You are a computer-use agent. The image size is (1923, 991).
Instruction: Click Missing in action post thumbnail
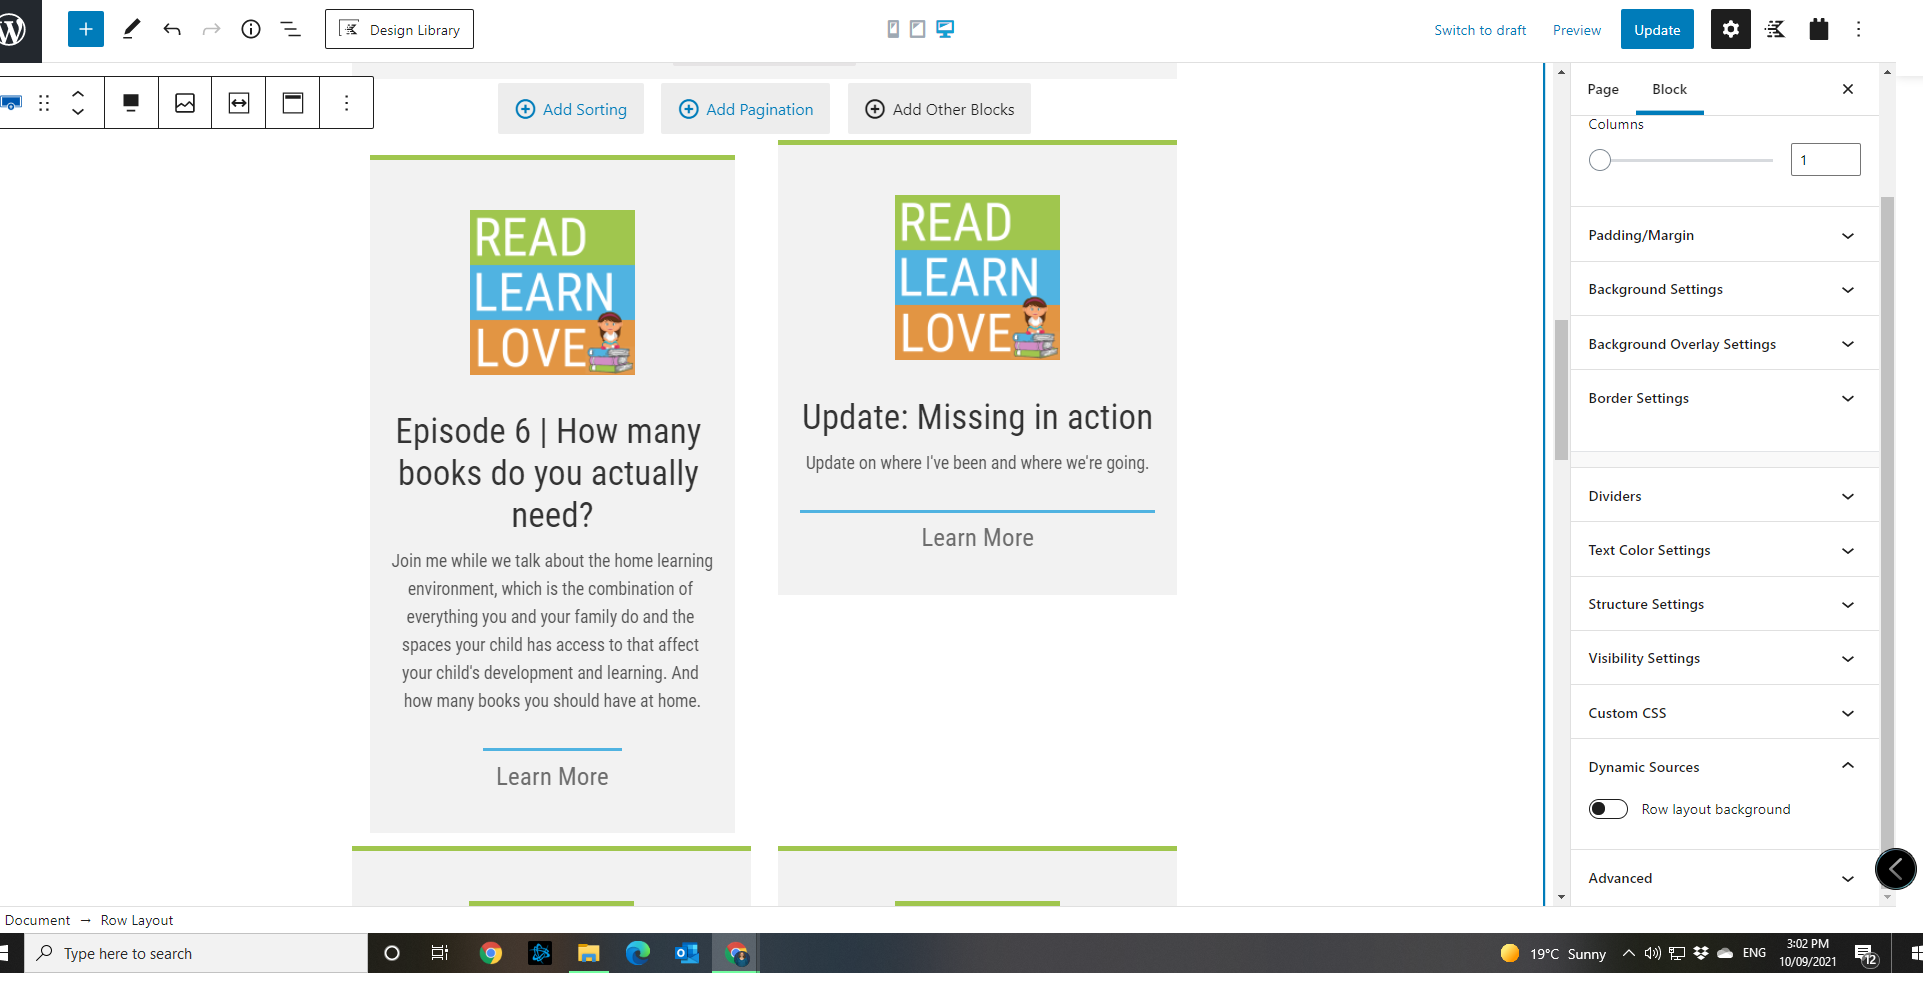[977, 277]
